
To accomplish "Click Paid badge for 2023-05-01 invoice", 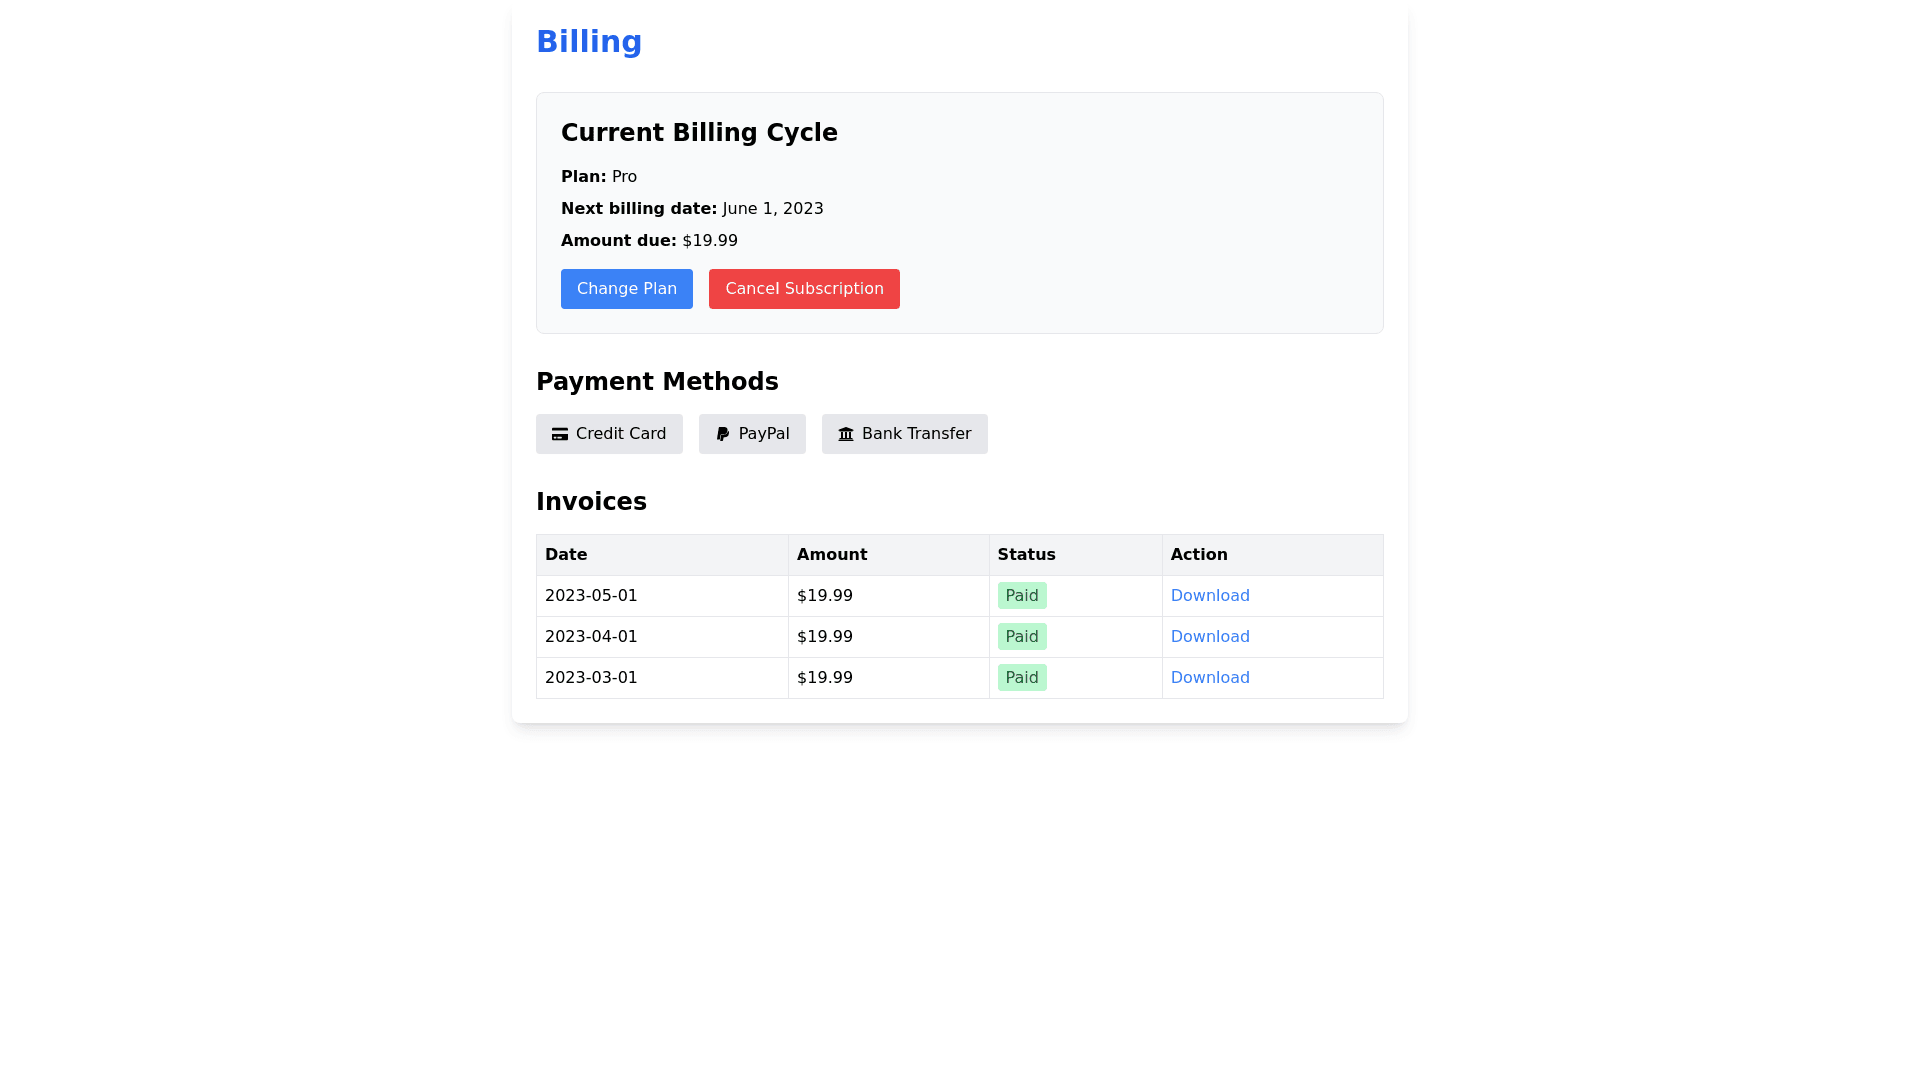I will 1022,596.
